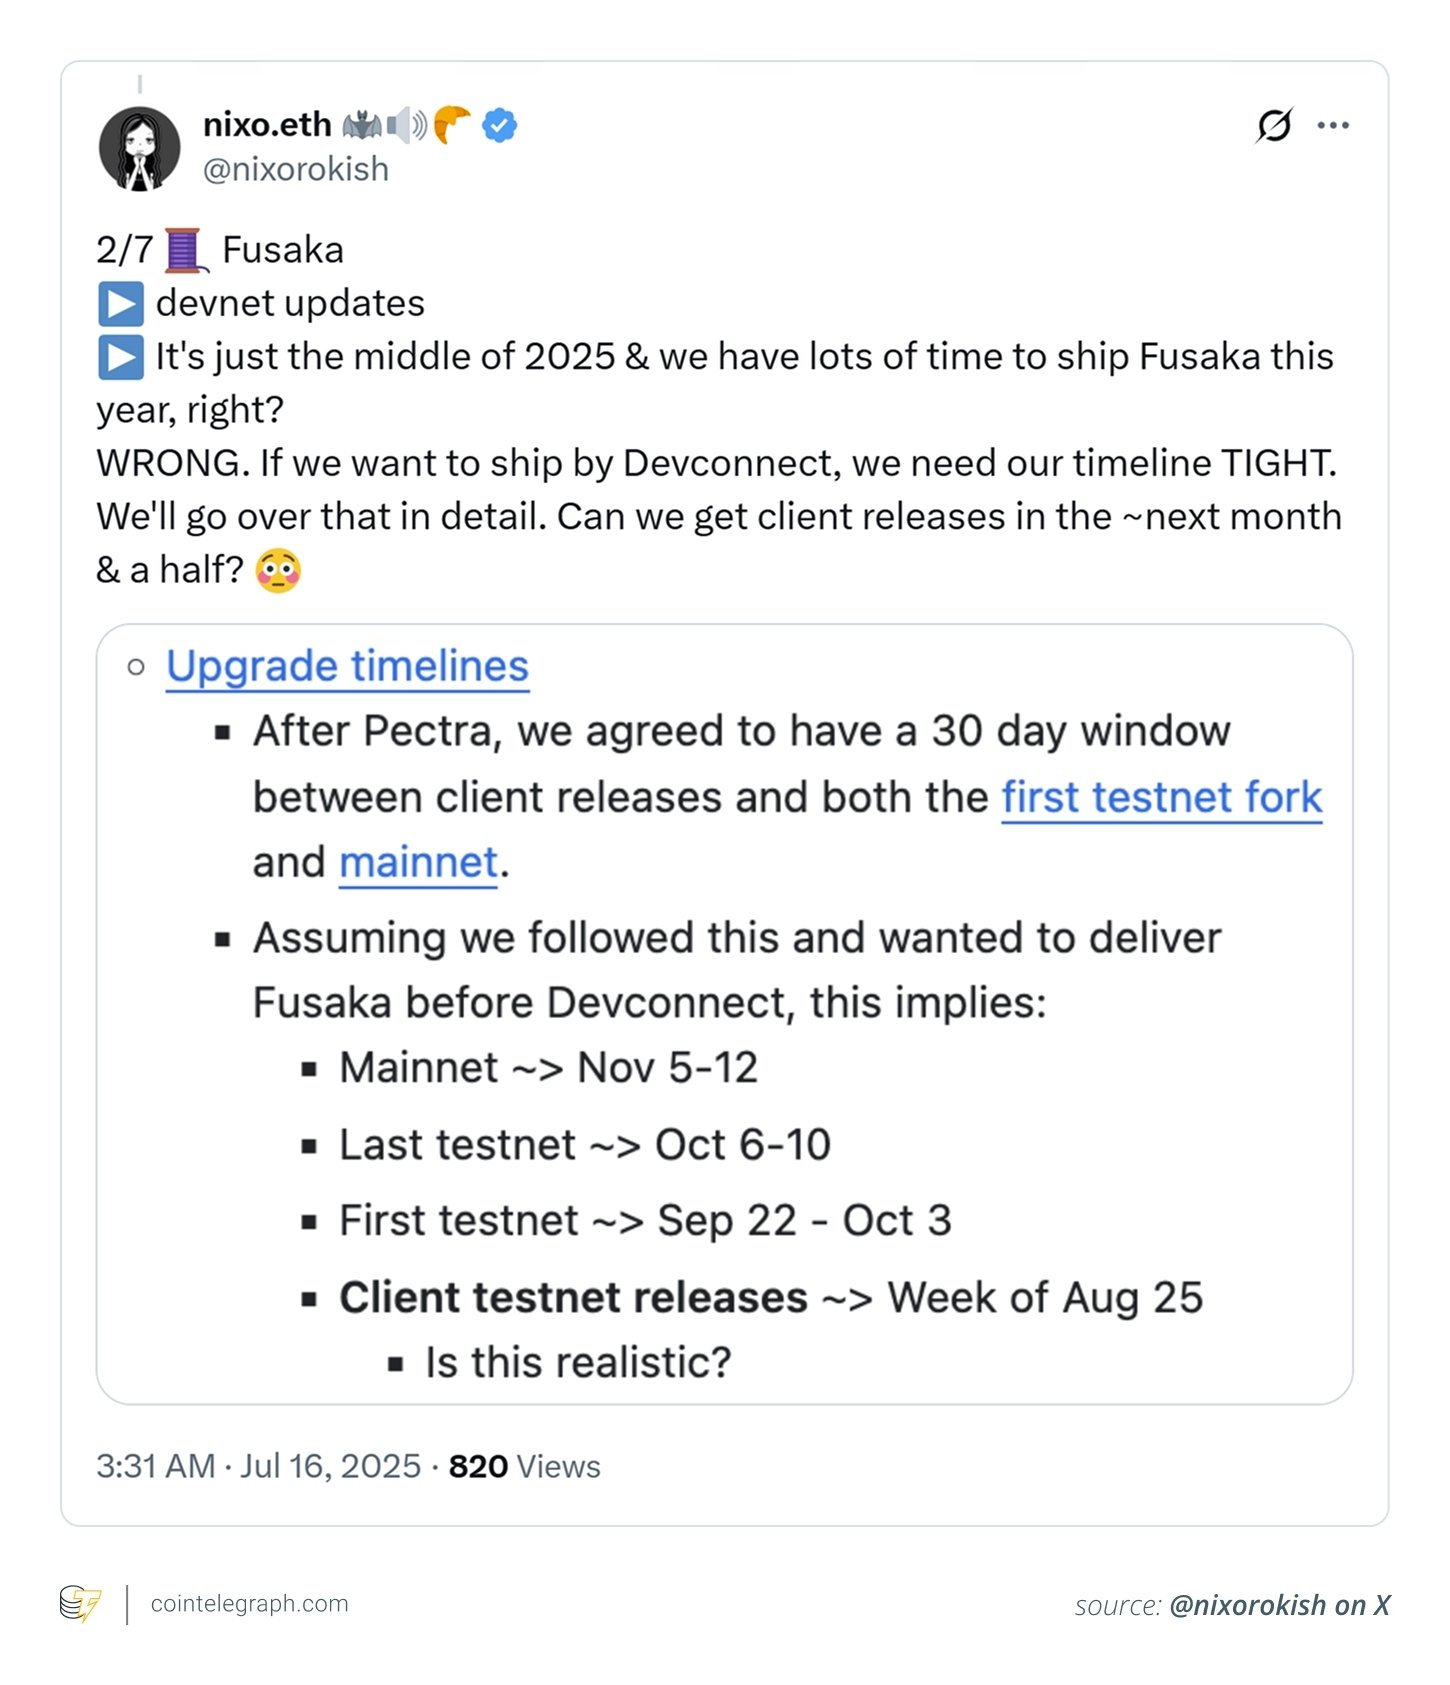
Task: Click the 3:31 AM tweet timestamp
Action: (156, 1466)
